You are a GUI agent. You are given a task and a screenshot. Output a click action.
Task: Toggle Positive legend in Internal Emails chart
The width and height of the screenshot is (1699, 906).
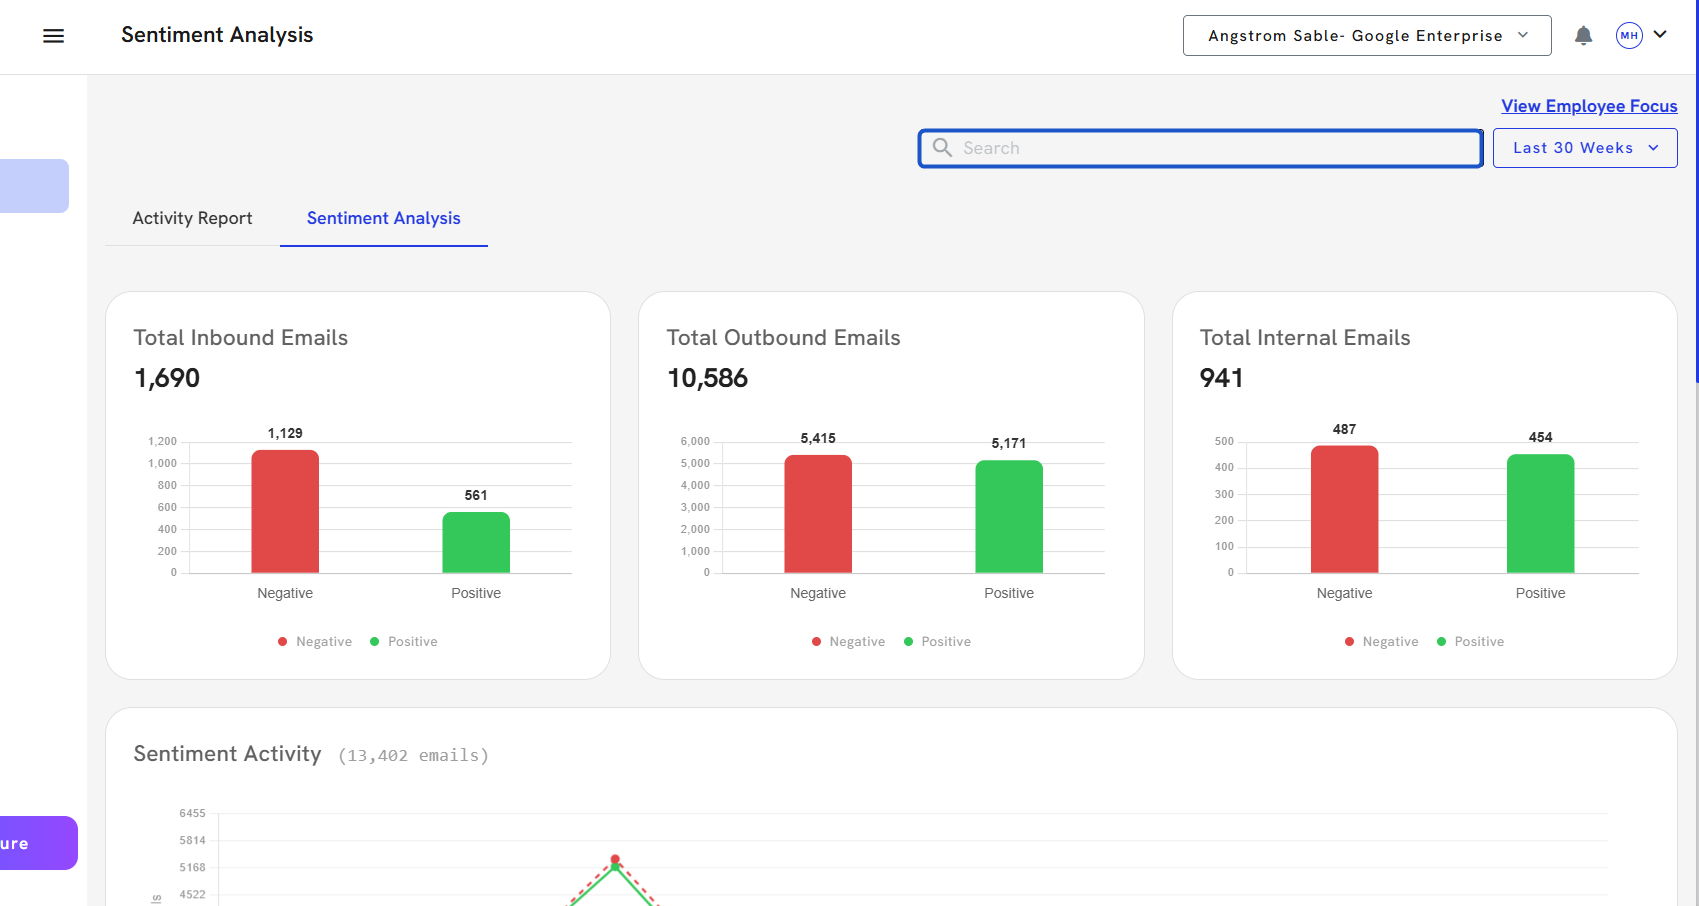pos(1470,642)
